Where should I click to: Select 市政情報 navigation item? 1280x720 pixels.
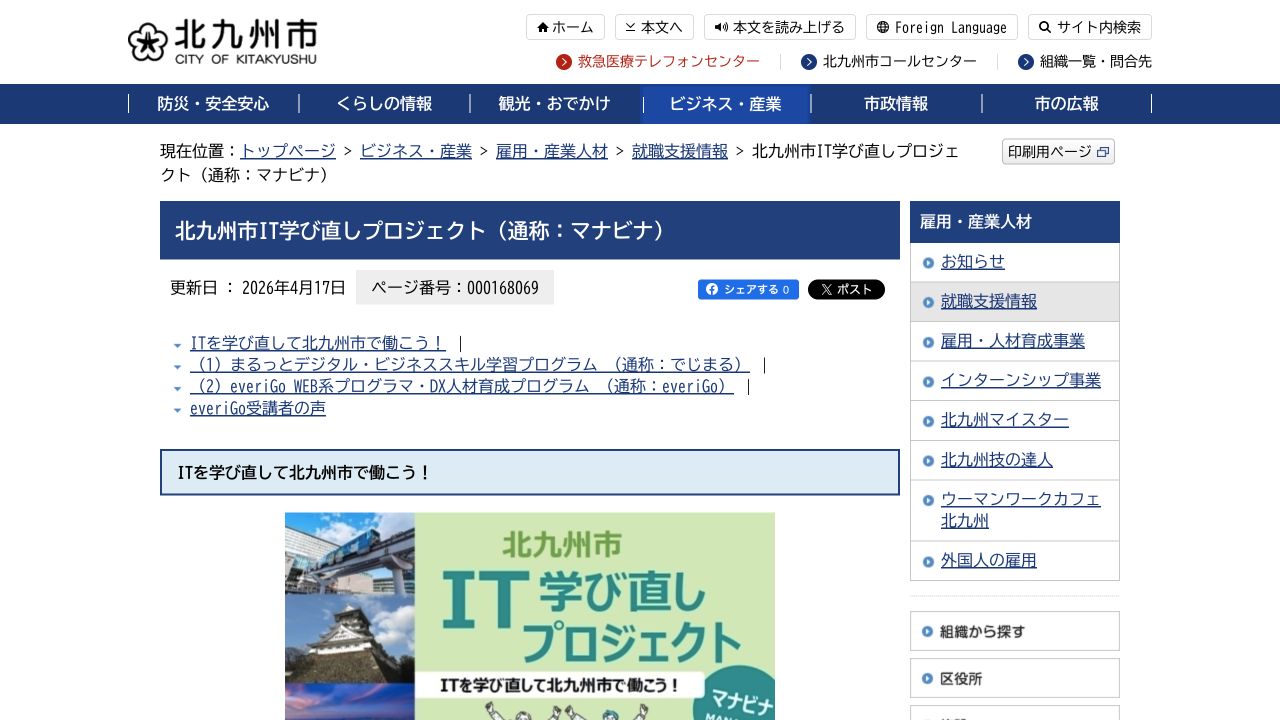coord(896,104)
